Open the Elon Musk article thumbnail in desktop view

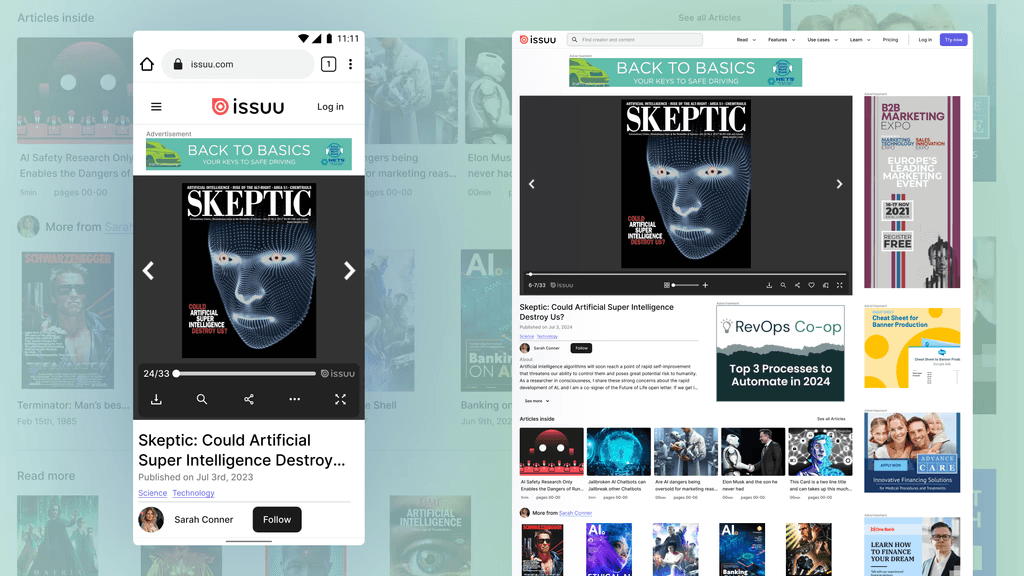pos(753,452)
